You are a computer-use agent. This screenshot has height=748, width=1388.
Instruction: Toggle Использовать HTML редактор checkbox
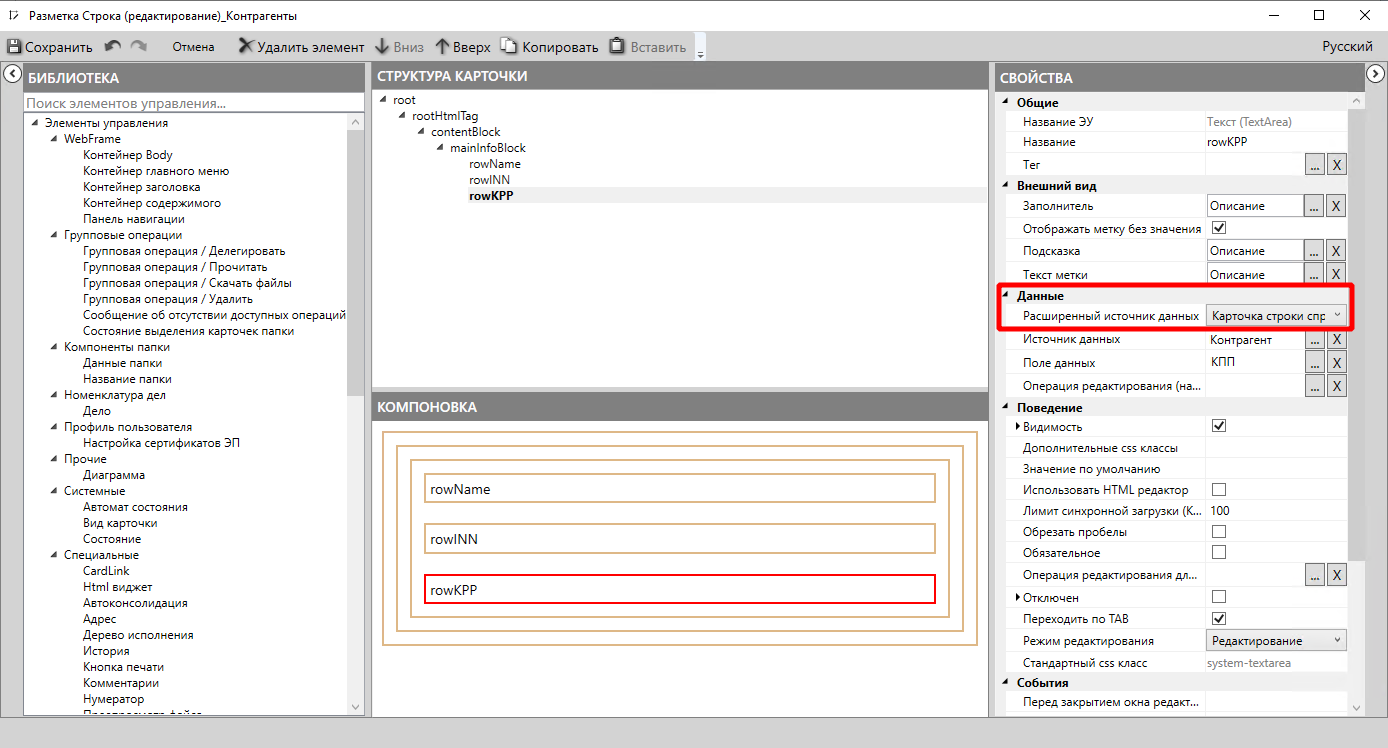click(x=1219, y=490)
